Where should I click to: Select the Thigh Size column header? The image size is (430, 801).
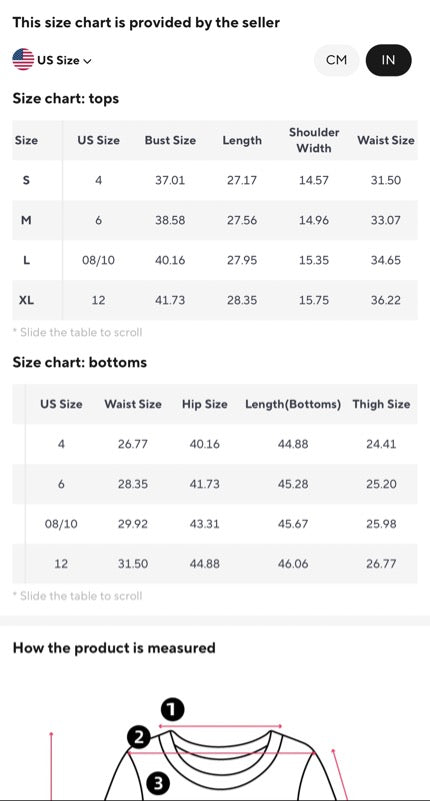coord(381,404)
